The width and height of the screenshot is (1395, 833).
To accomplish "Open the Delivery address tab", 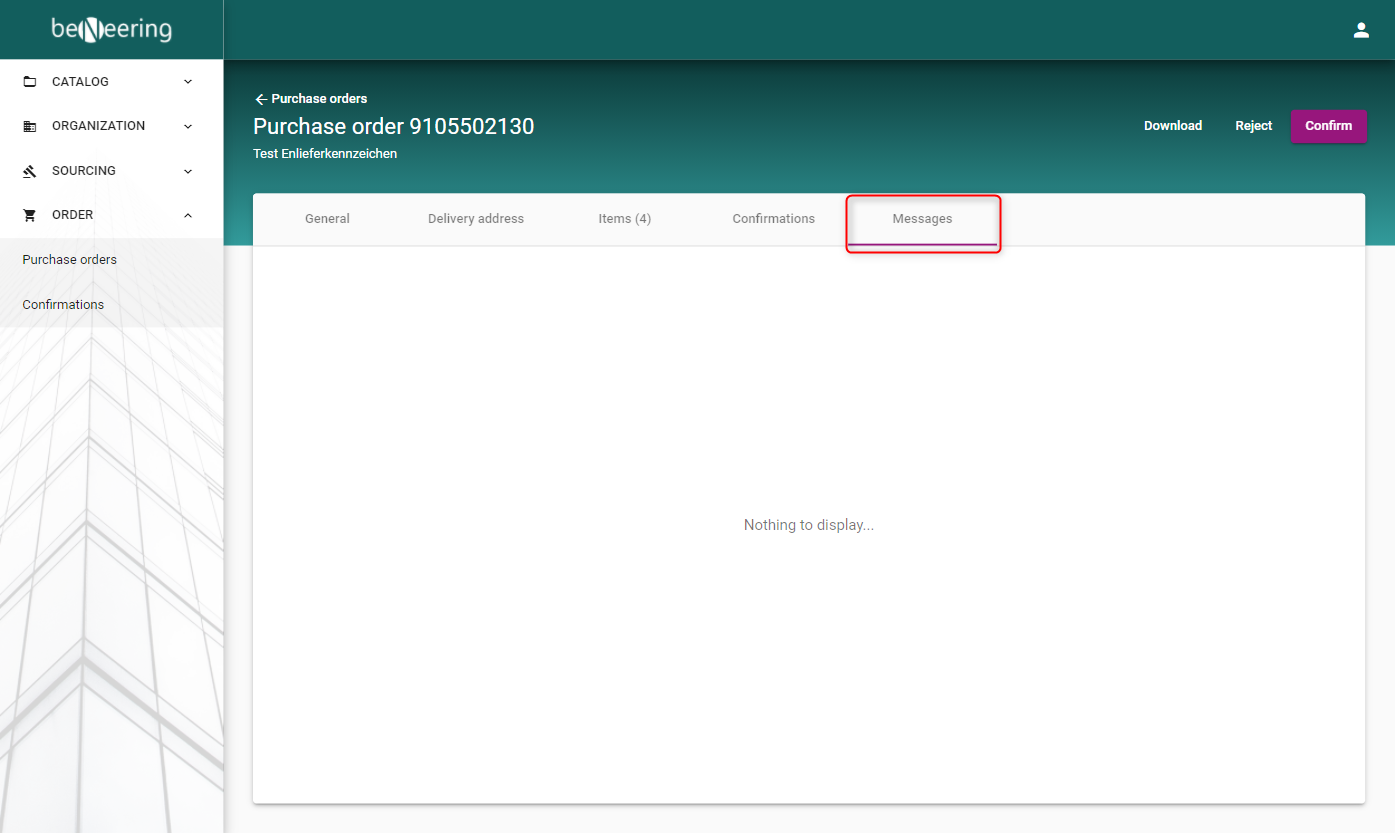I will tap(476, 219).
